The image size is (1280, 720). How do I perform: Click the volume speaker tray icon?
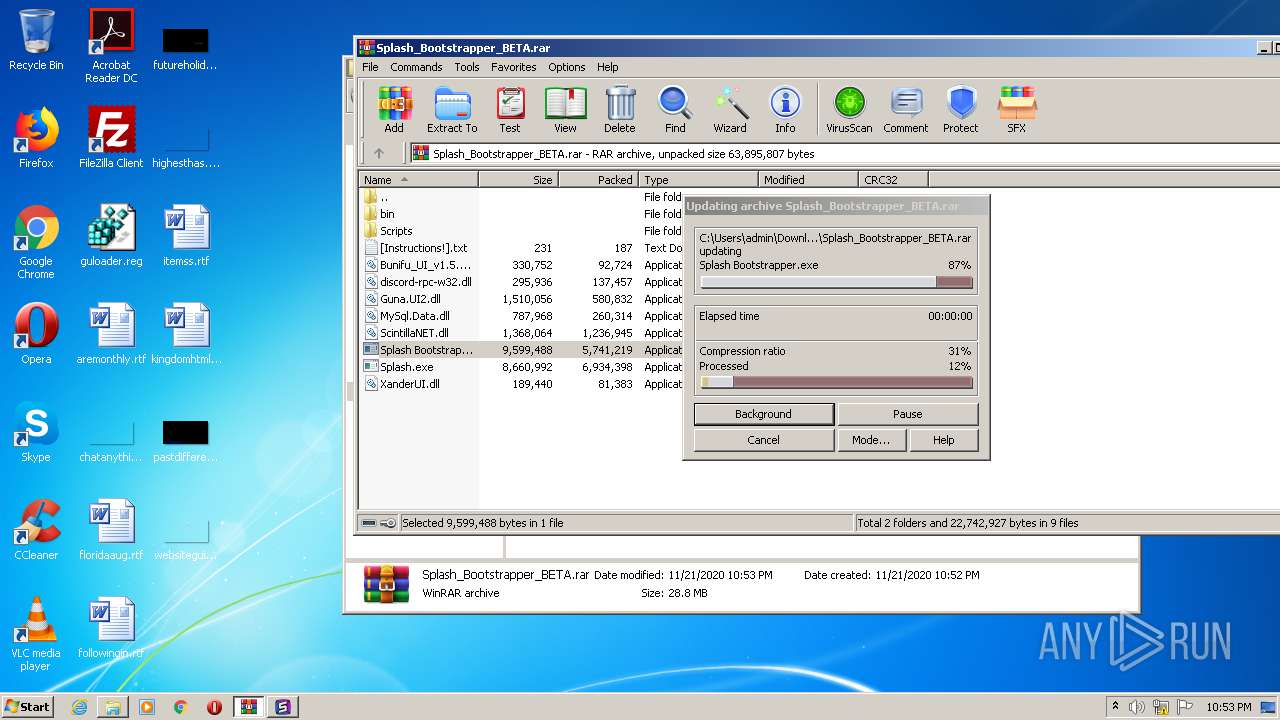[x=1137, y=707]
